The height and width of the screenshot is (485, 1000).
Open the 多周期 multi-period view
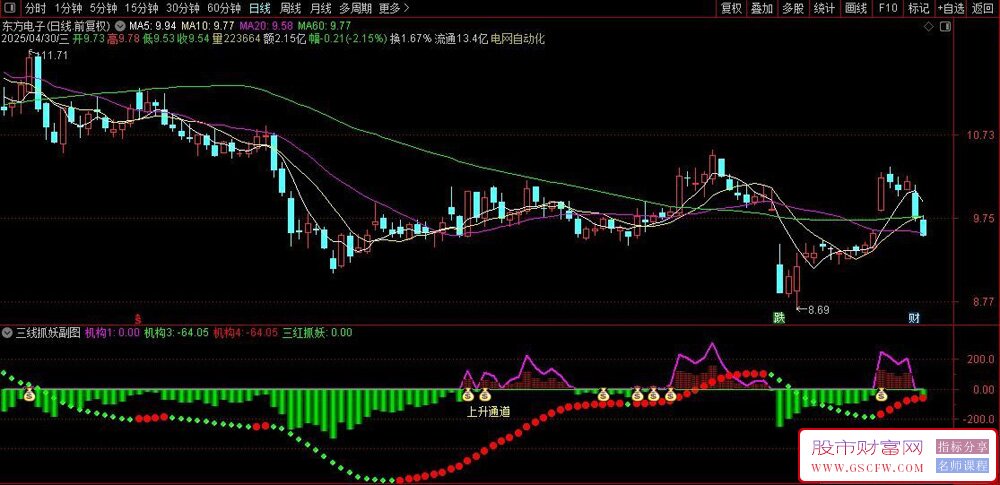click(355, 8)
